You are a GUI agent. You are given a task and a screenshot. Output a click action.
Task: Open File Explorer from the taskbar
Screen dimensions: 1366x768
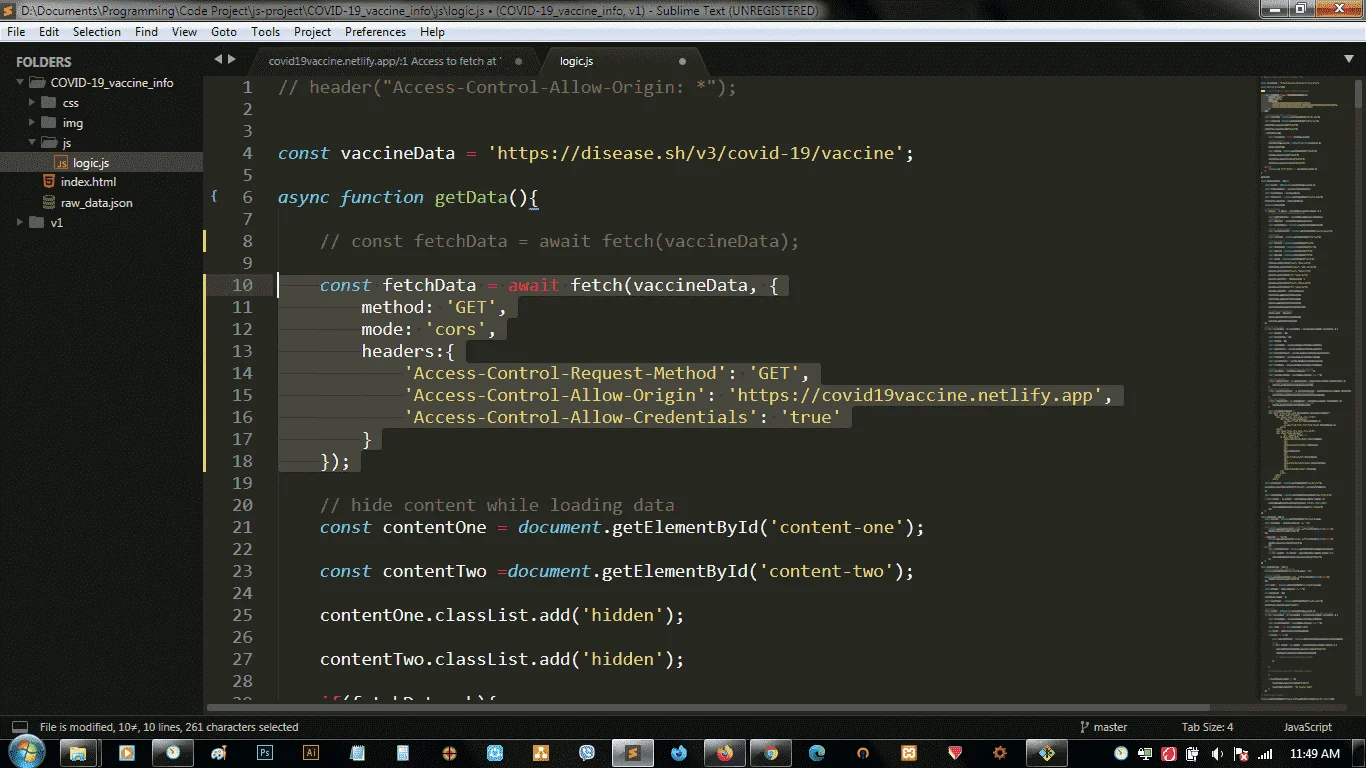[78, 753]
